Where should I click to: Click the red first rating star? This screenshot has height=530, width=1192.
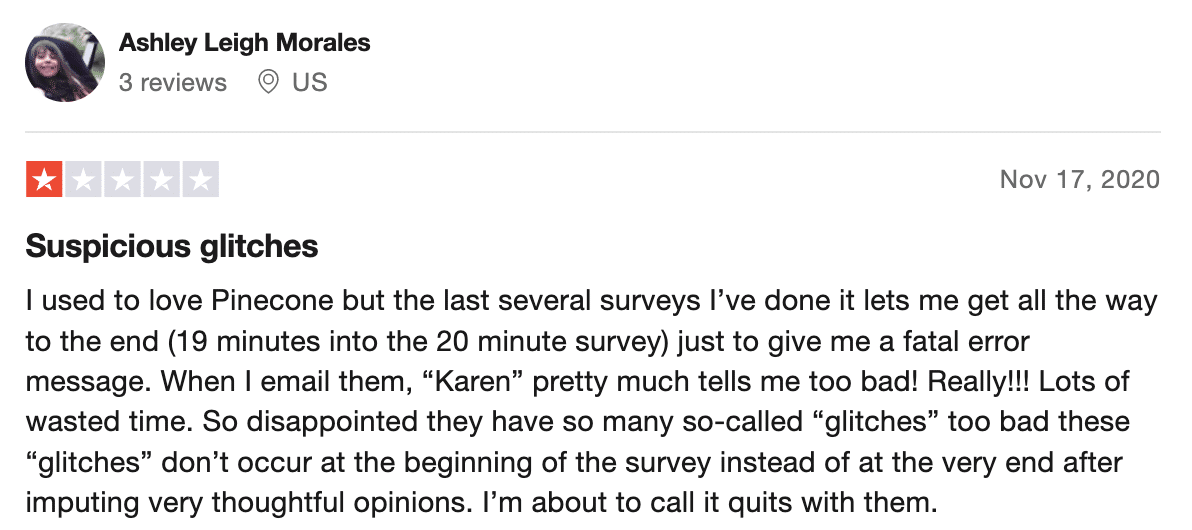44,179
